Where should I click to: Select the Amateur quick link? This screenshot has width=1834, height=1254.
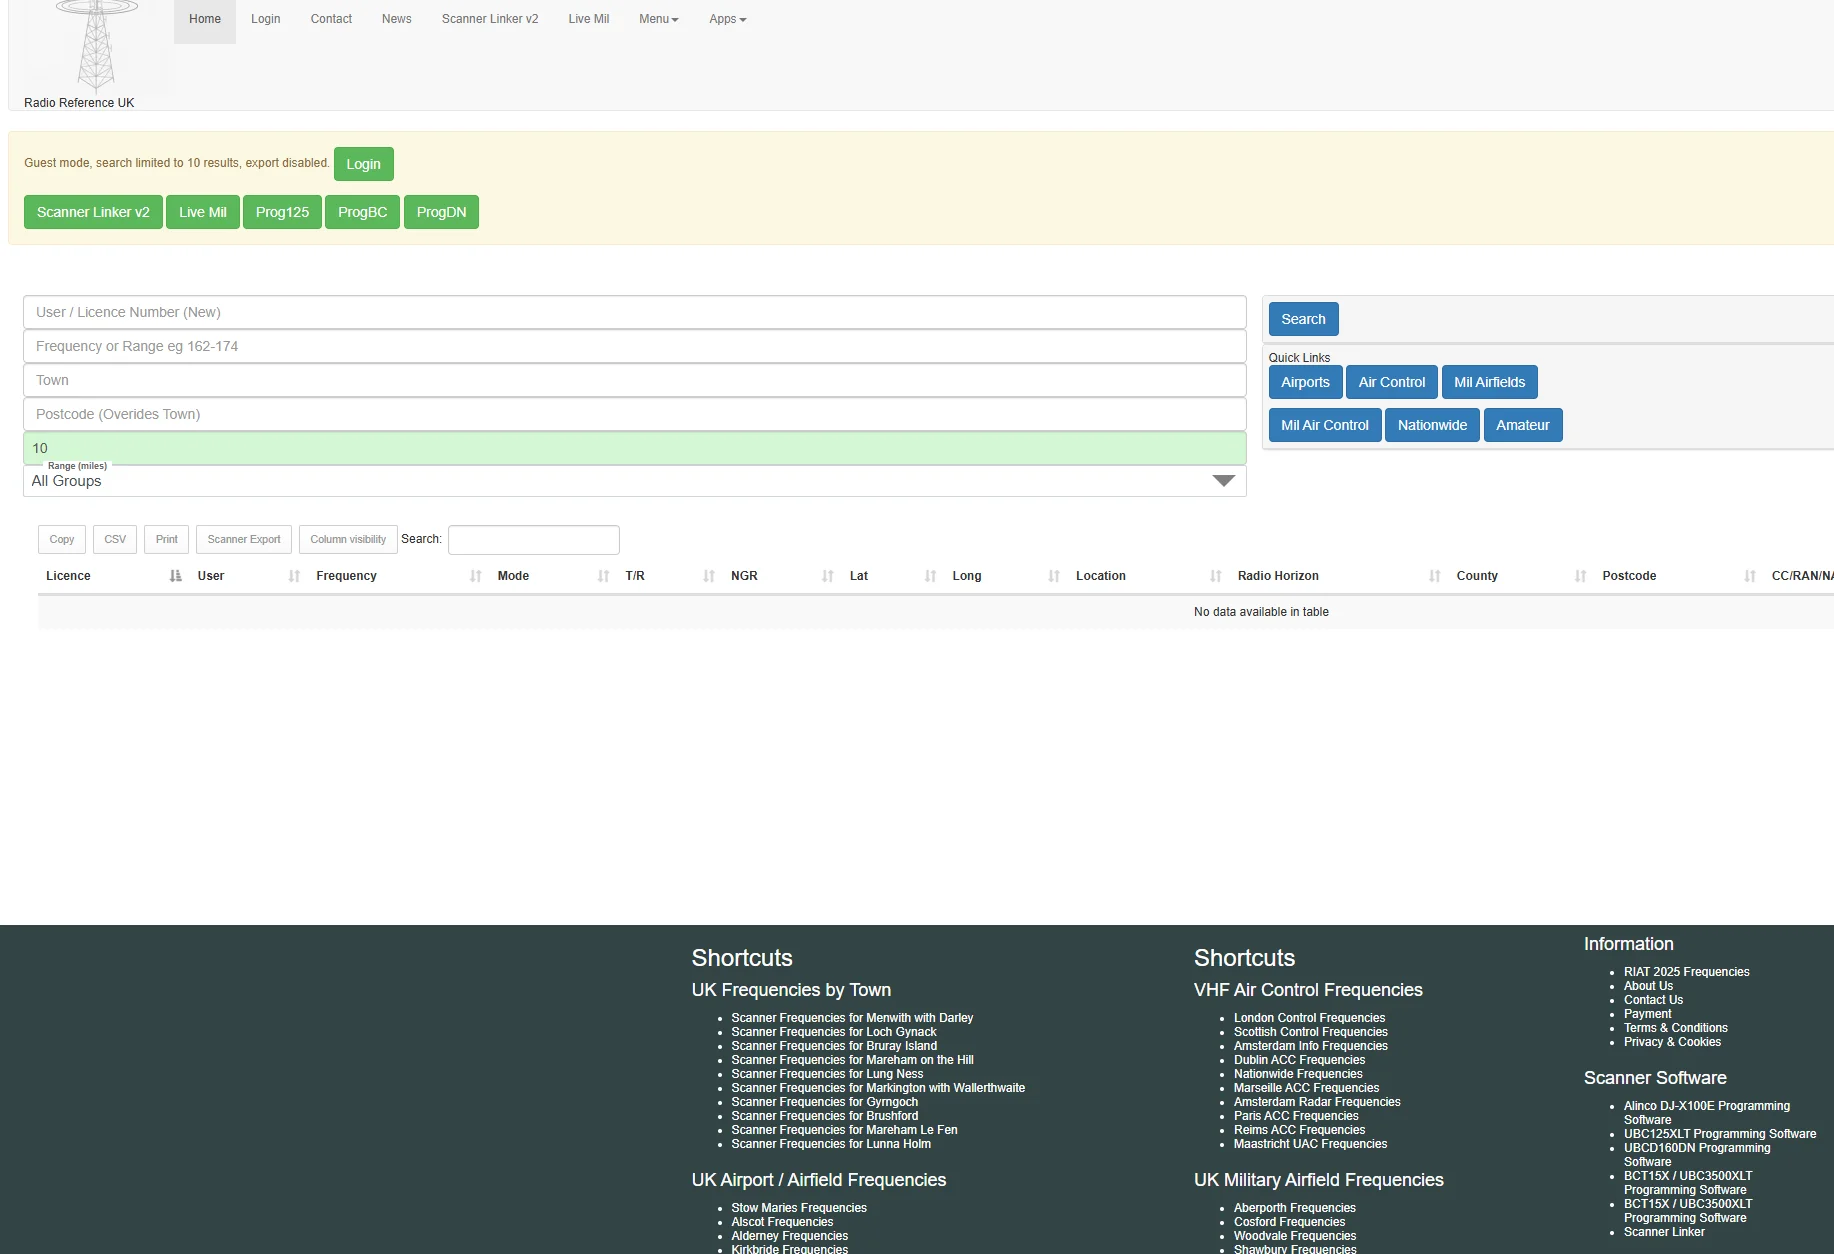pos(1523,425)
